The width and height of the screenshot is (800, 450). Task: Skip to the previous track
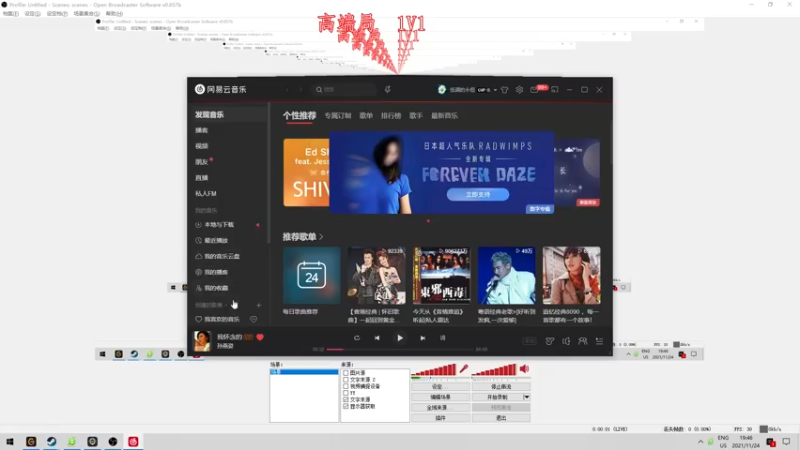(377, 338)
